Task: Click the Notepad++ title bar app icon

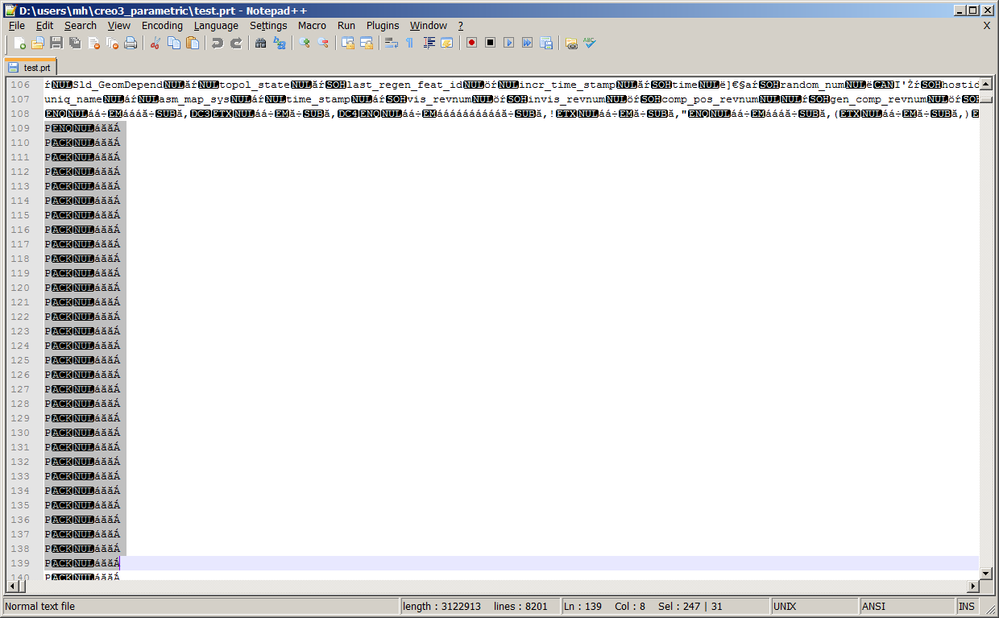Action: (10, 10)
